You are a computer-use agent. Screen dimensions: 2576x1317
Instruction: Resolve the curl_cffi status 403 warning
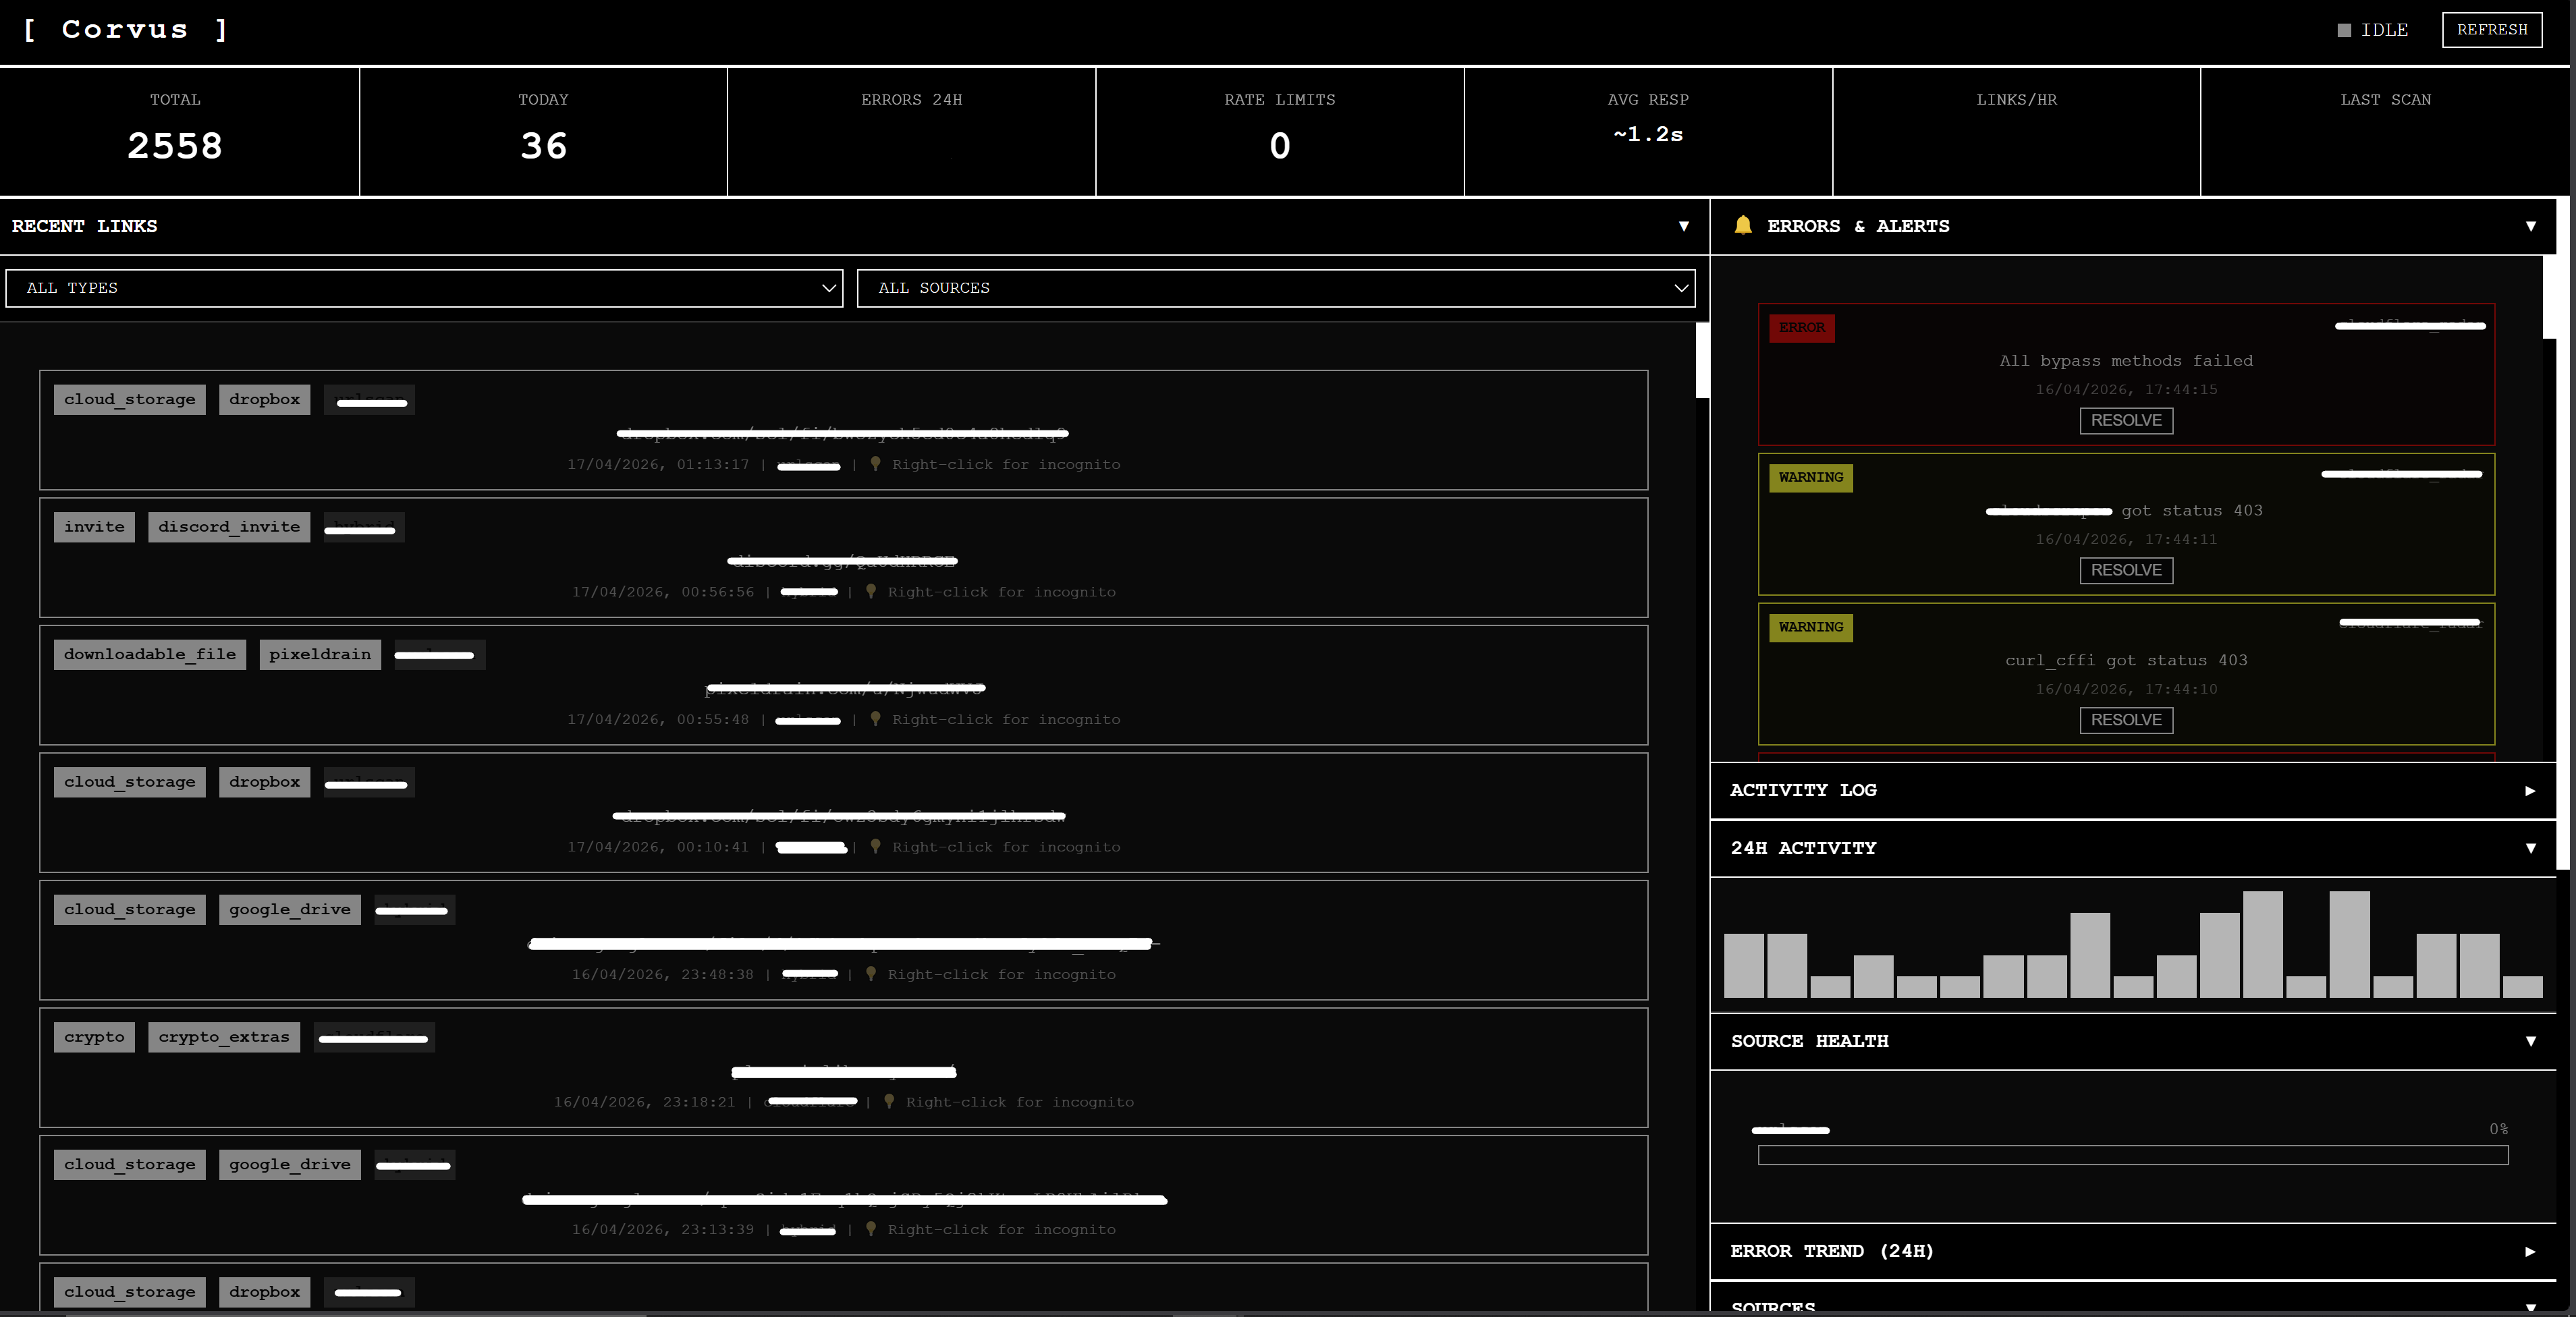(2126, 720)
